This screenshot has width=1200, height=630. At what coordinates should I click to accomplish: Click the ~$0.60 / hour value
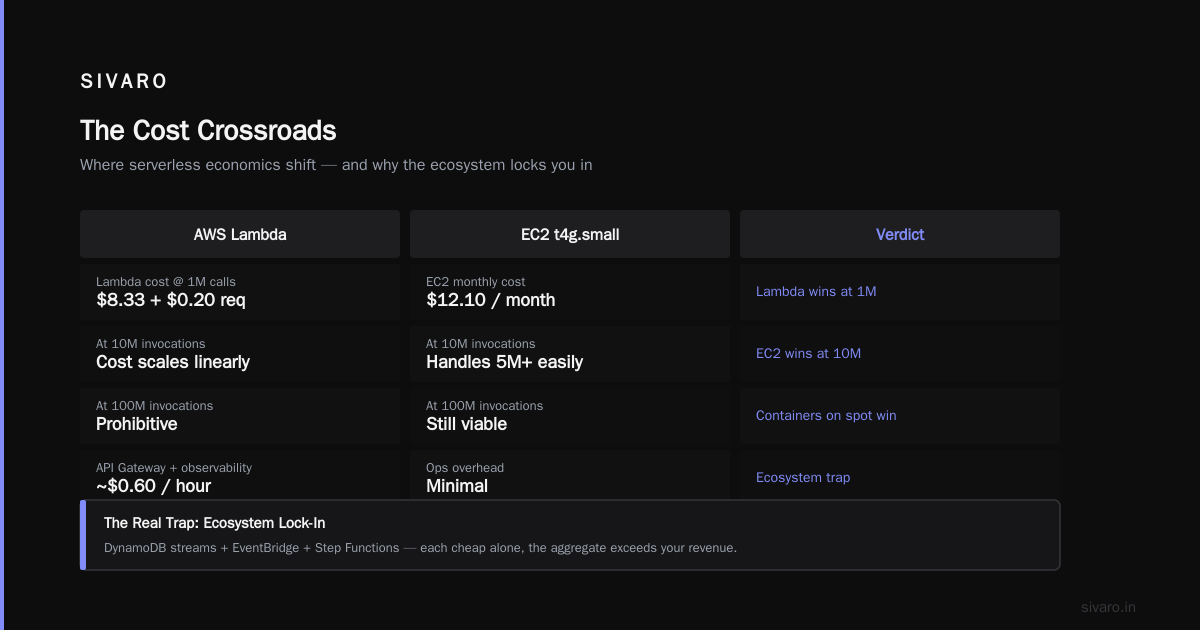tap(154, 486)
